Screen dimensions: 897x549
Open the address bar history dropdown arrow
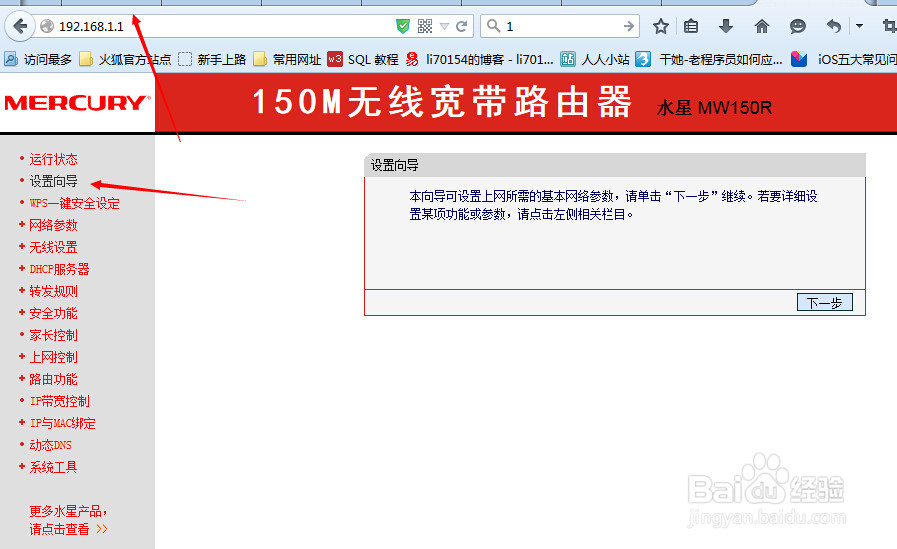coord(444,26)
